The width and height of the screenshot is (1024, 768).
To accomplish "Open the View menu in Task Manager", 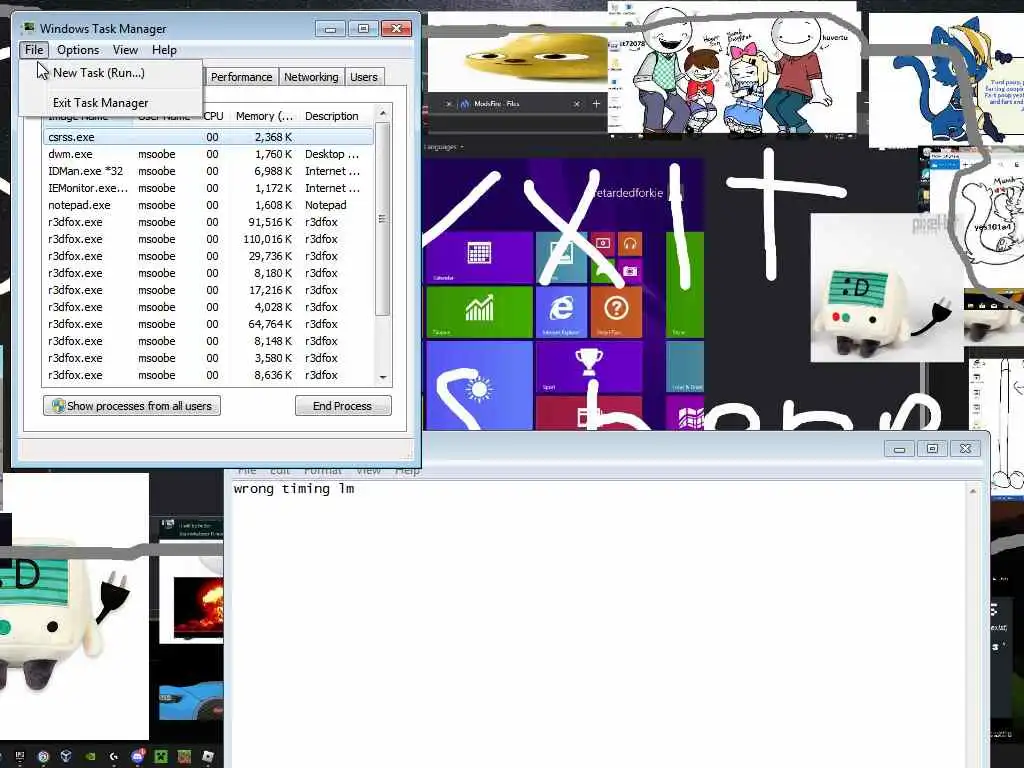I will click(x=125, y=50).
